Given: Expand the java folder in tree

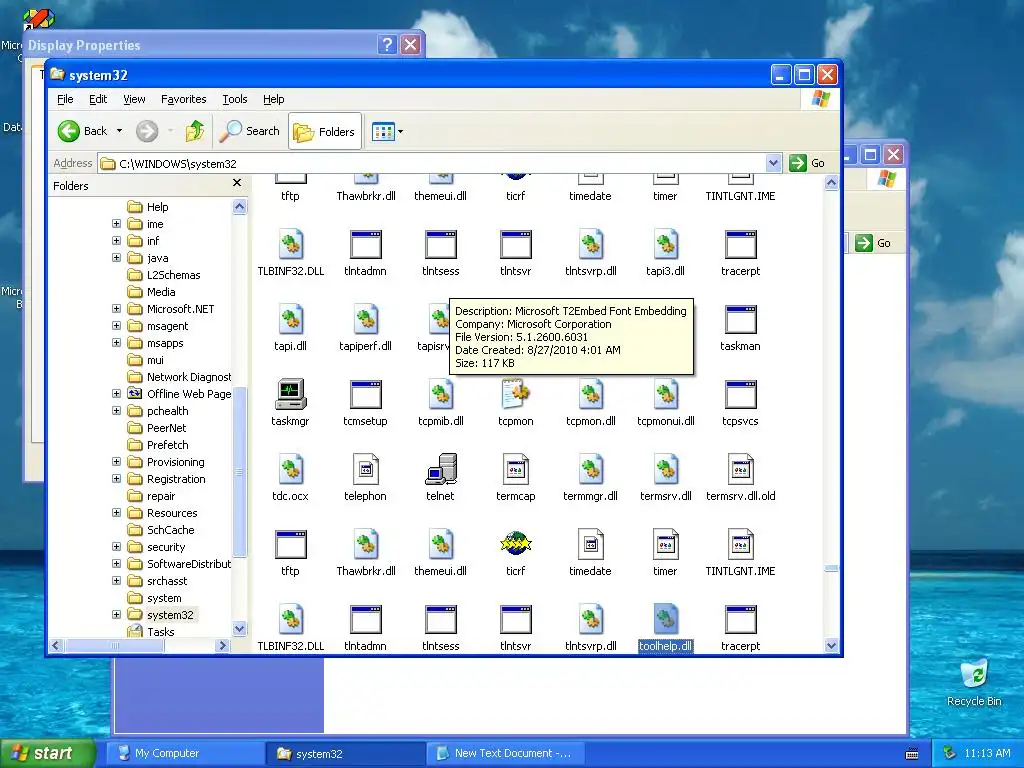Looking at the screenshot, I should point(116,257).
